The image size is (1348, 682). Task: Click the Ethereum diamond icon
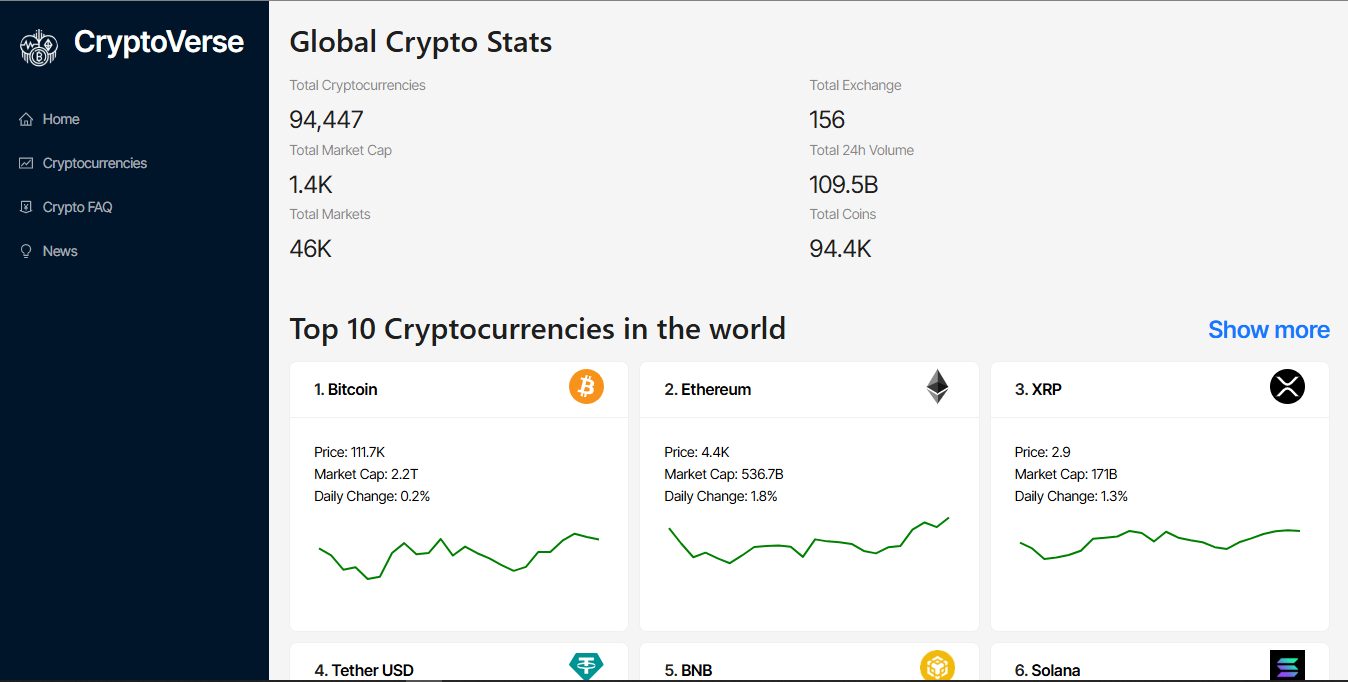point(937,387)
